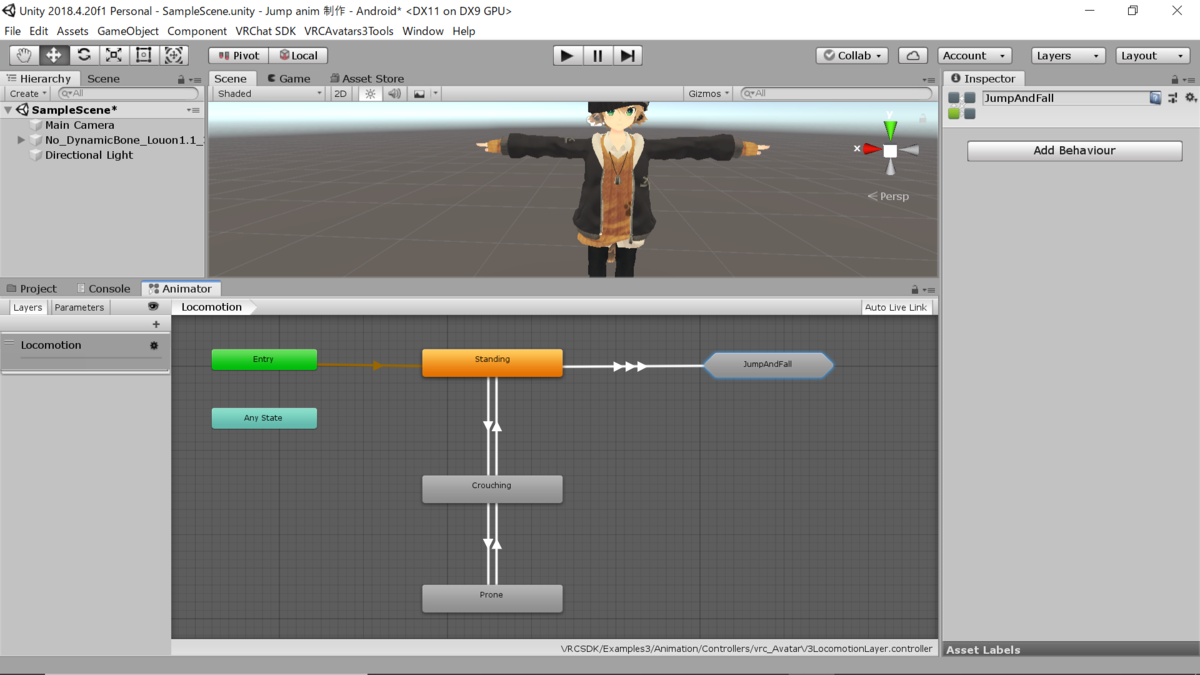Open the Assets menu
1200x675 pixels.
tap(72, 31)
